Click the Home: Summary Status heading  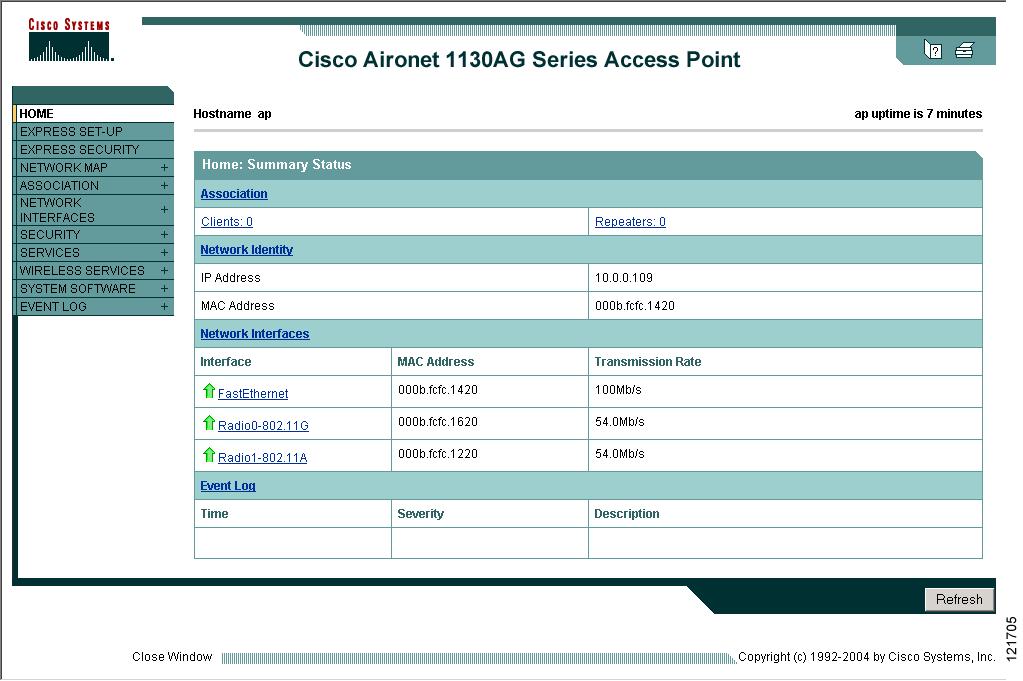coord(277,164)
